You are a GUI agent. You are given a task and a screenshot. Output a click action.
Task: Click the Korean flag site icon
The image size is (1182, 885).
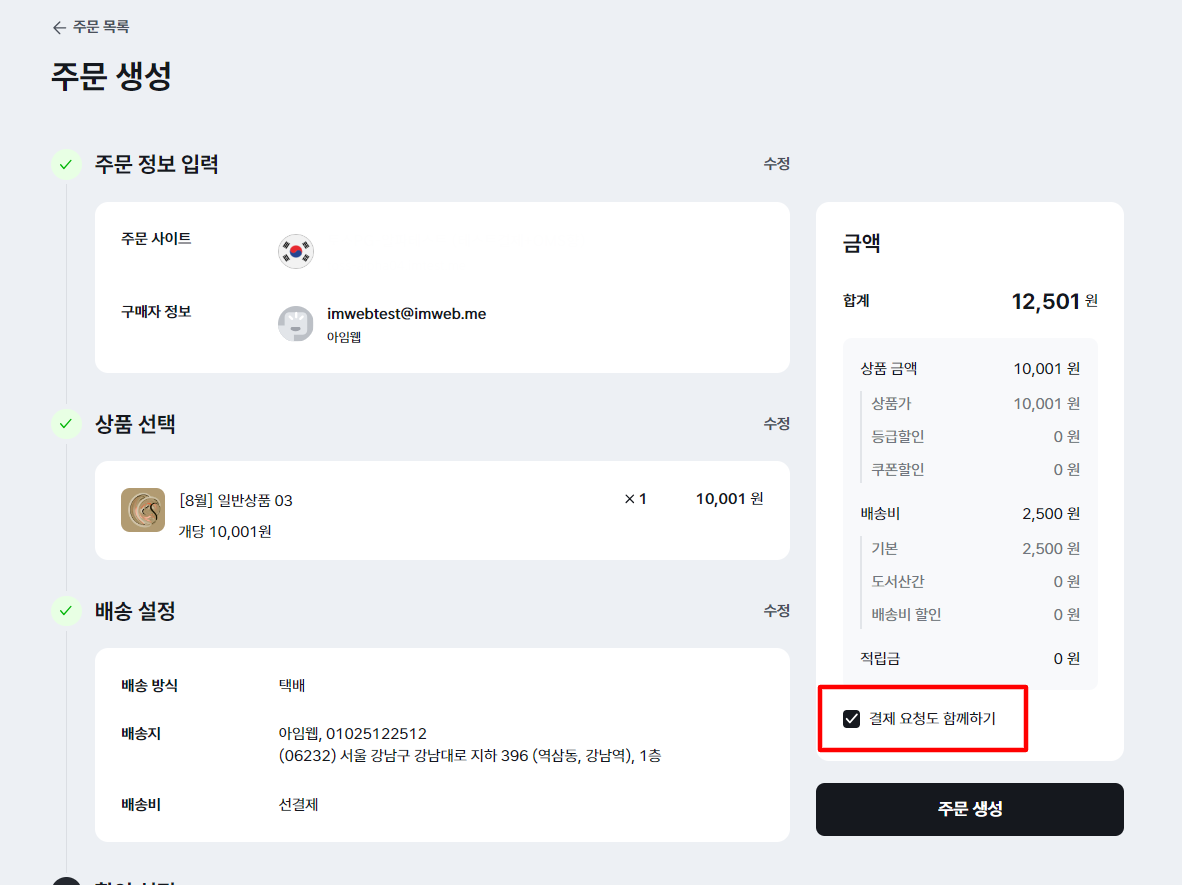(x=295, y=251)
